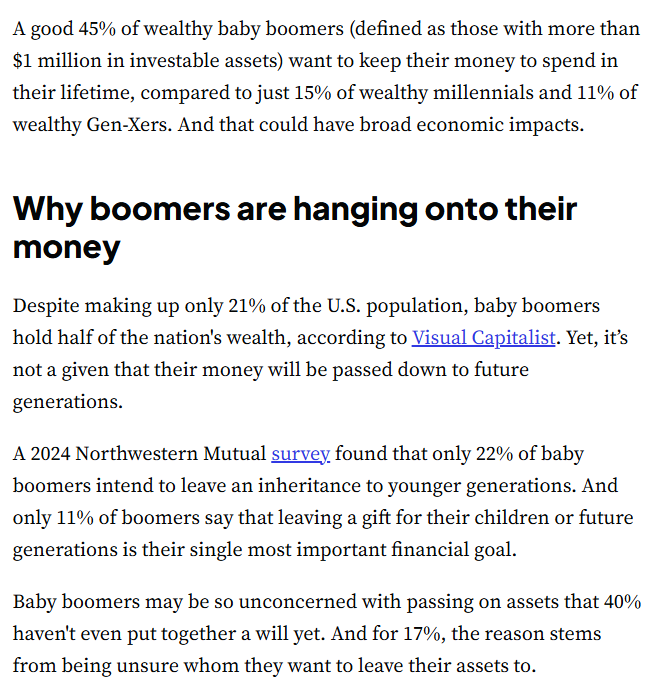Click the text "only 22% of baby"

pos(508,454)
